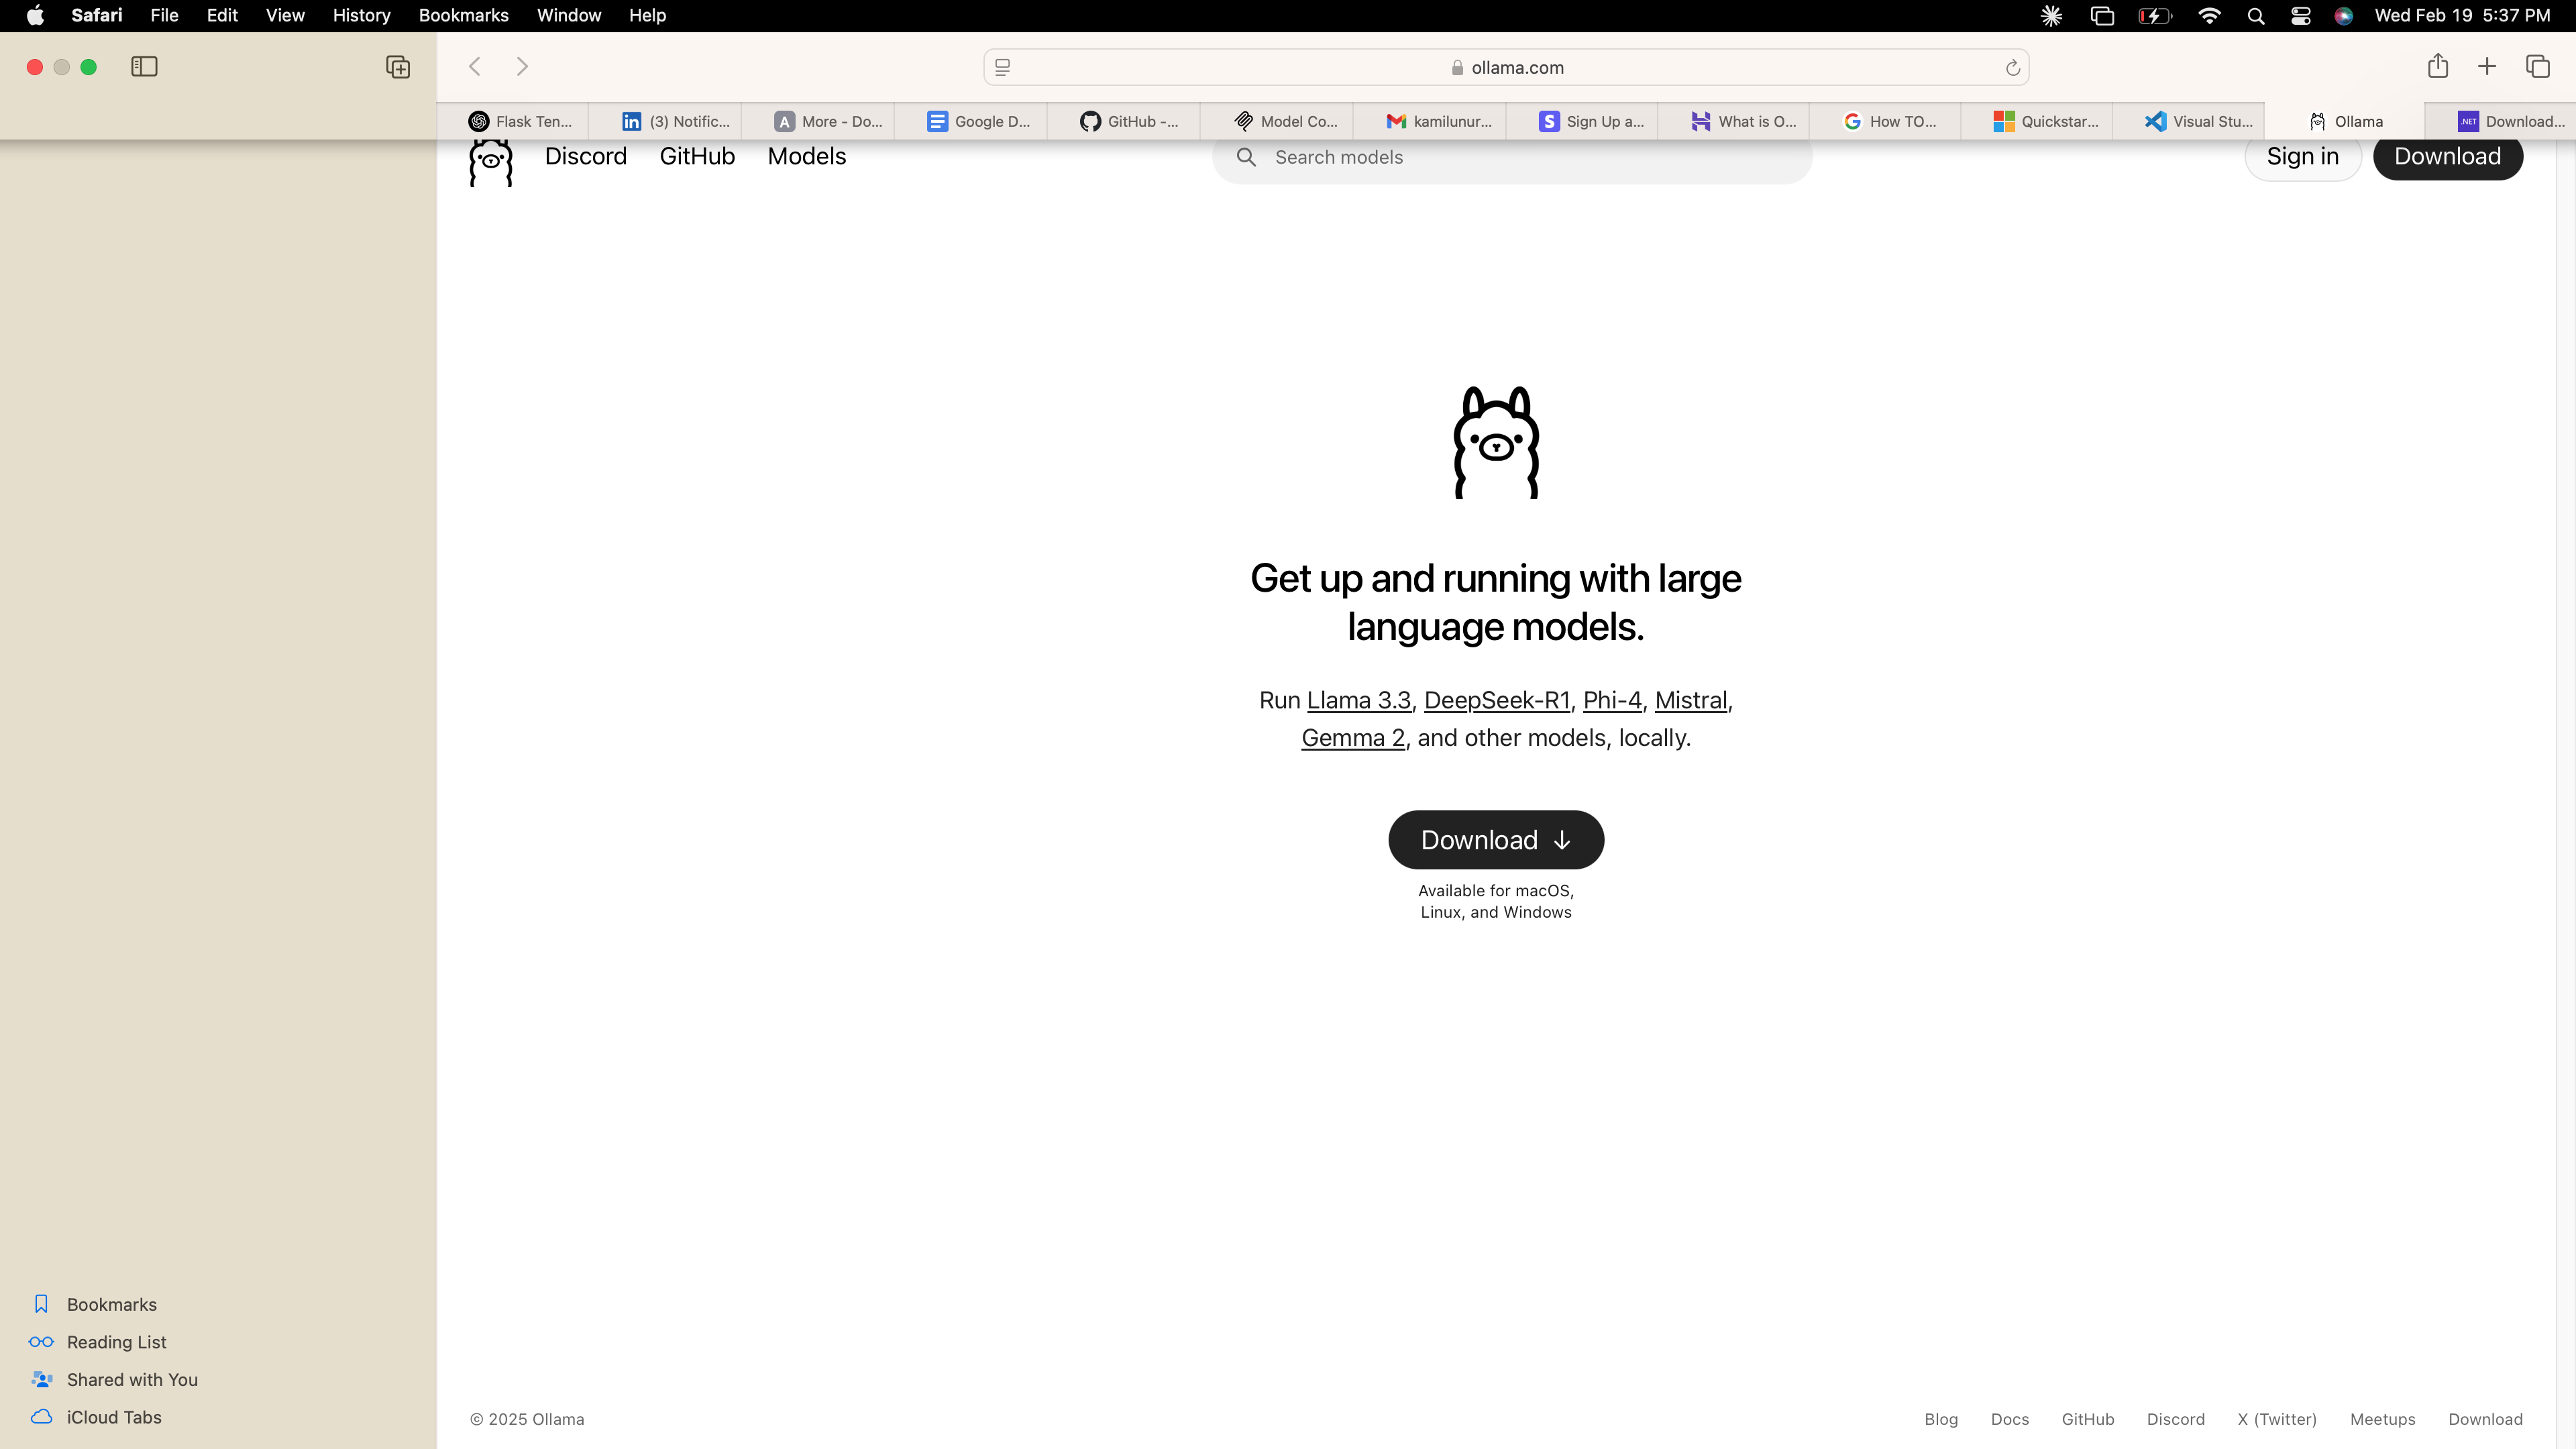Open screen mirroring icon in menu bar
Viewport: 2576px width, 1449px height.
[x=2102, y=16]
